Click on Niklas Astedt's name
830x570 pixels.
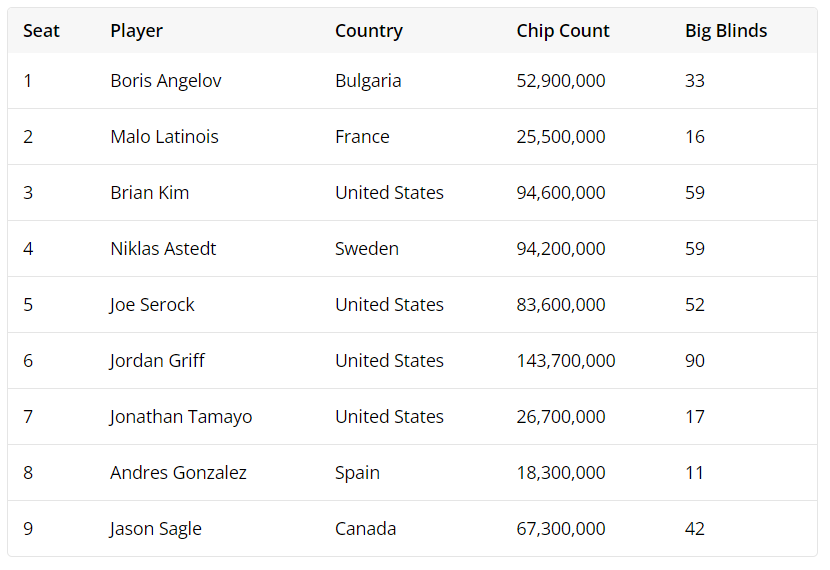[x=163, y=249]
